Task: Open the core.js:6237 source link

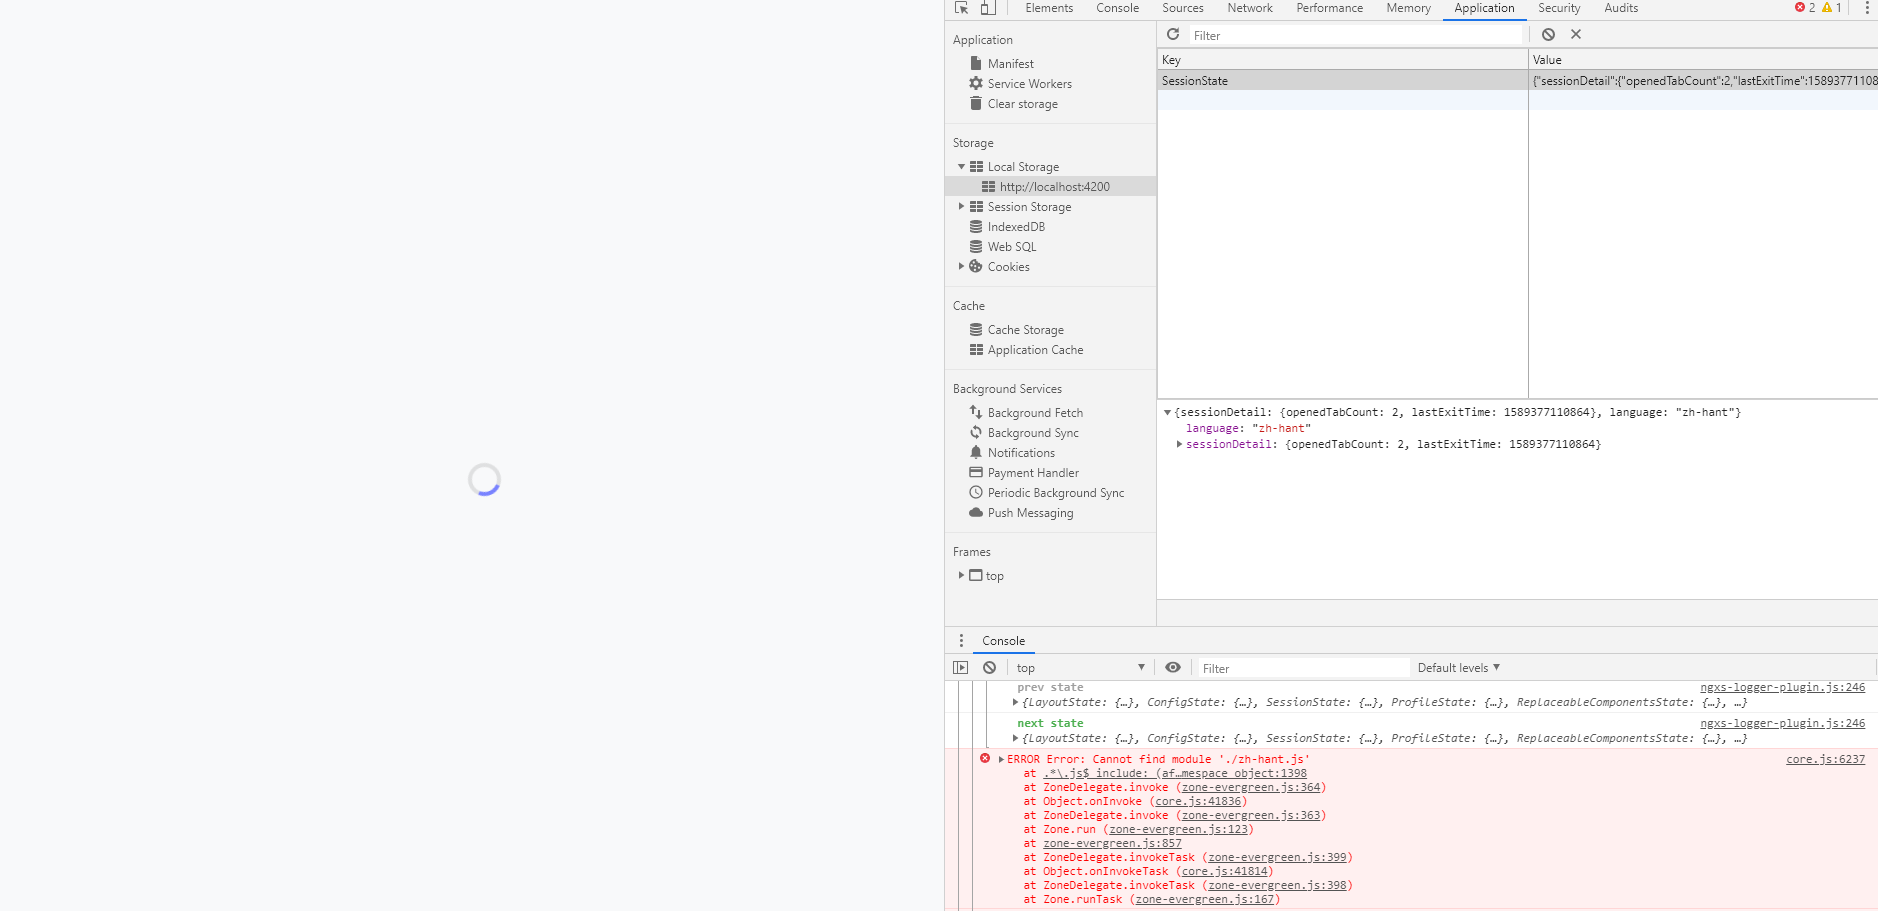Action: 1824,759
